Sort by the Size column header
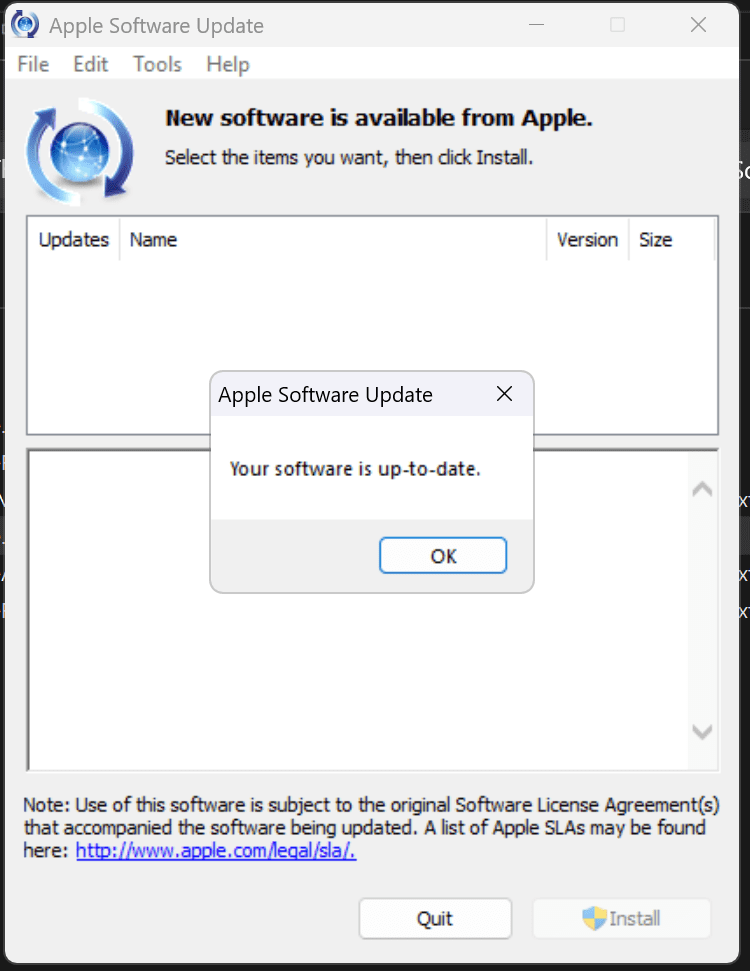The height and width of the screenshot is (971, 750). click(672, 239)
